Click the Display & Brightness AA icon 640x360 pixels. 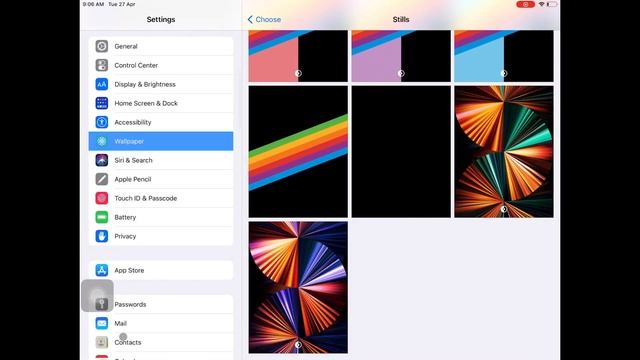[x=102, y=84]
